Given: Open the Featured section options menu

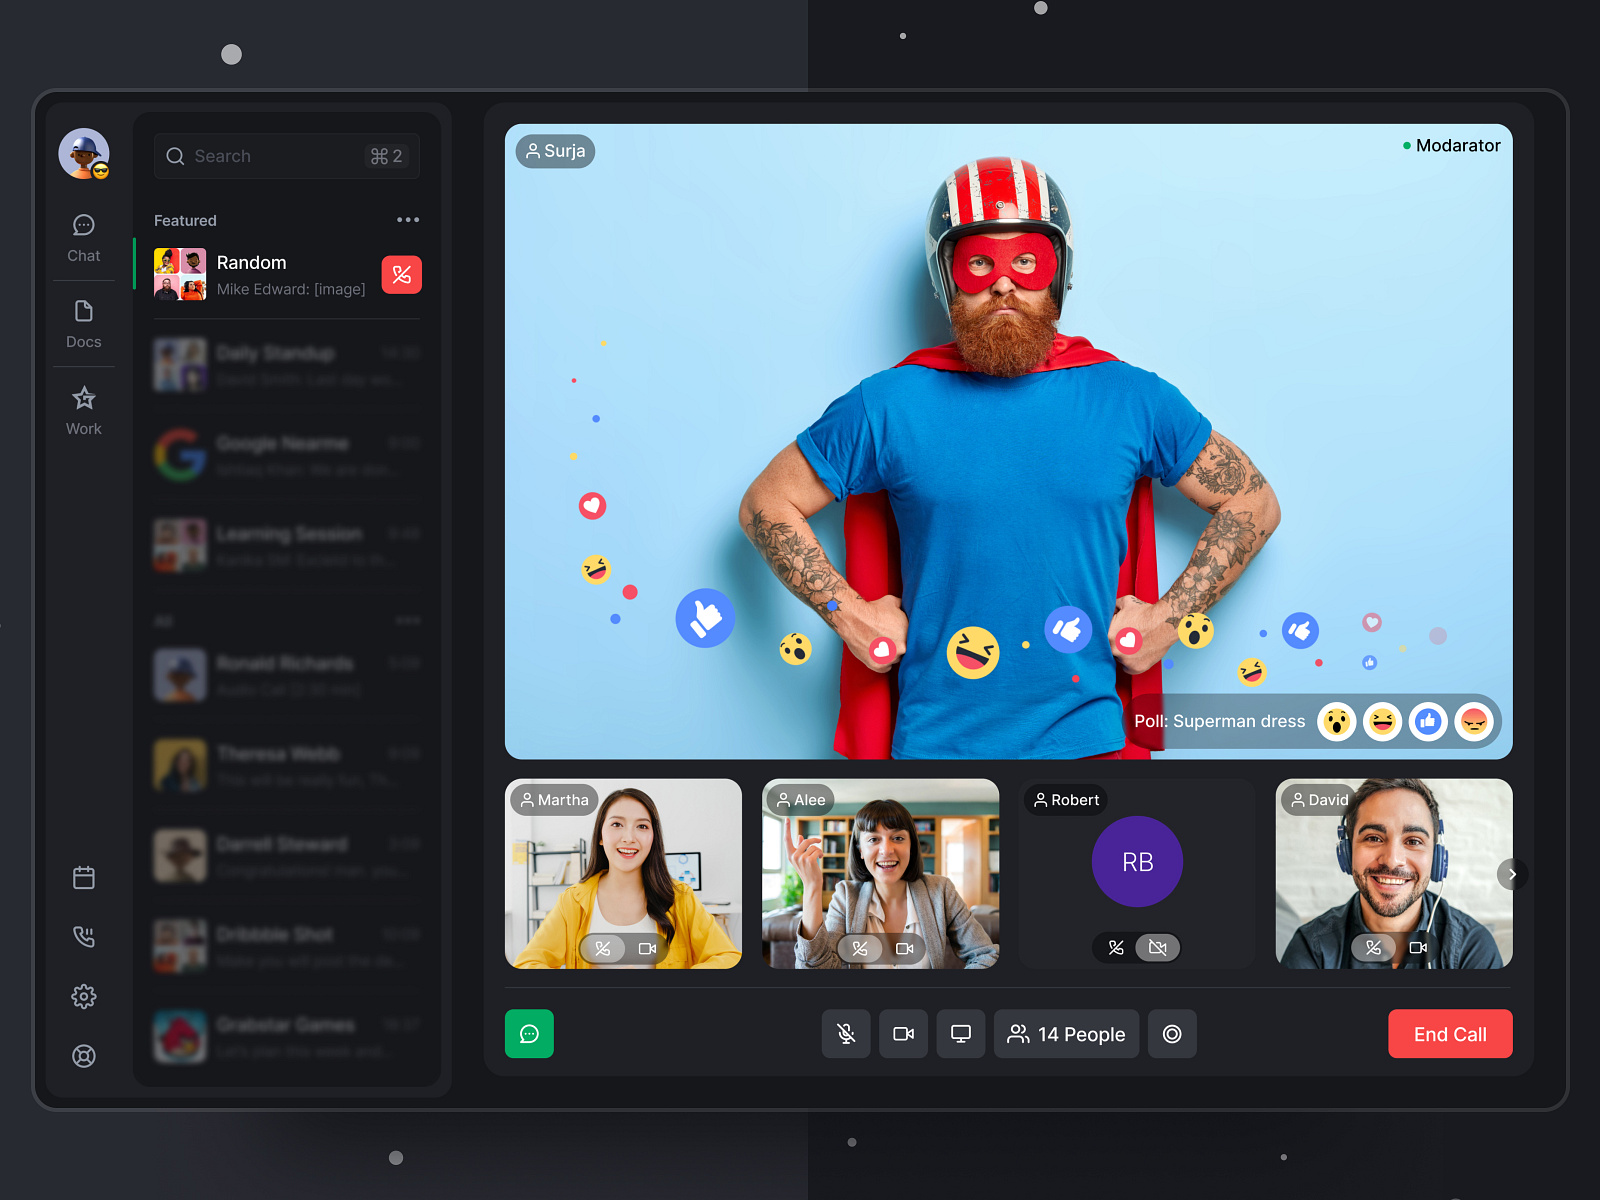Looking at the screenshot, I should click(x=408, y=220).
